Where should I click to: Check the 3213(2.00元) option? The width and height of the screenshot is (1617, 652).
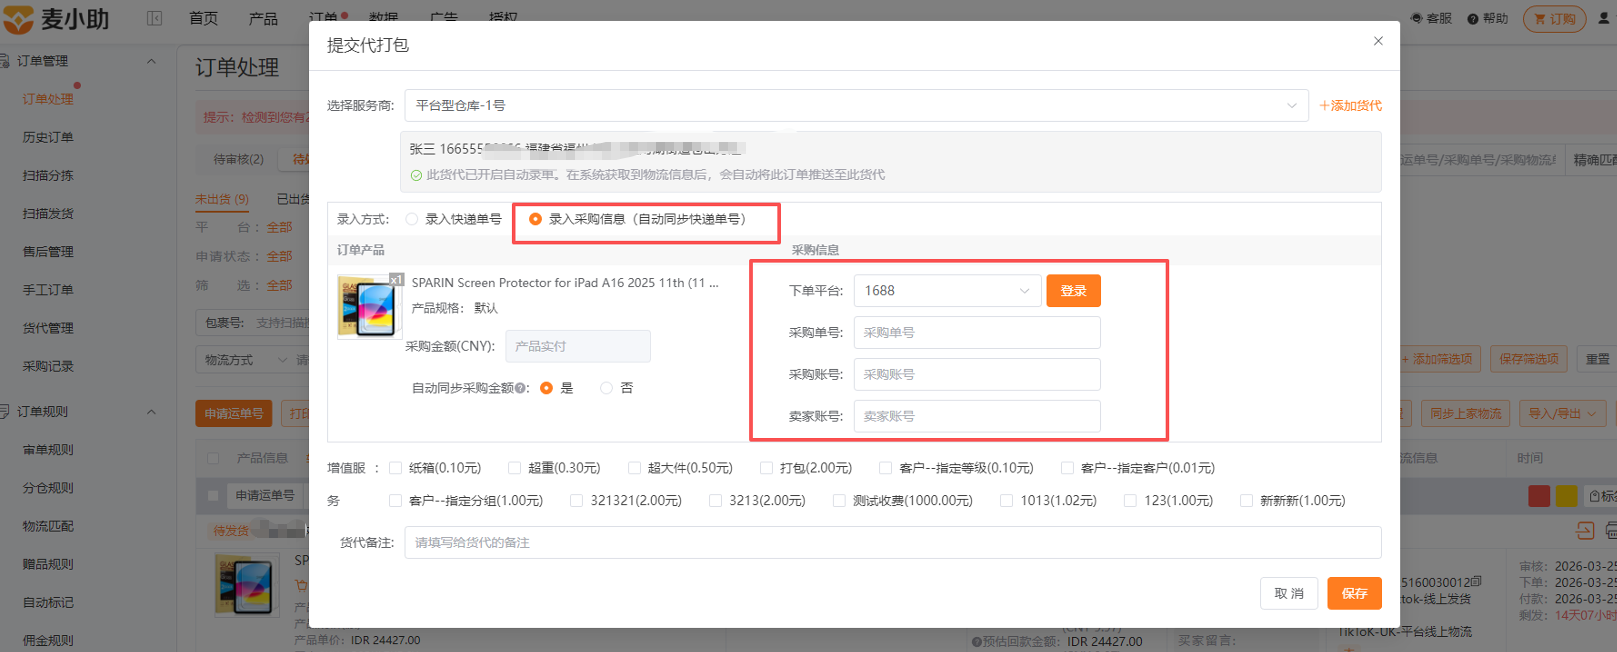(x=715, y=501)
